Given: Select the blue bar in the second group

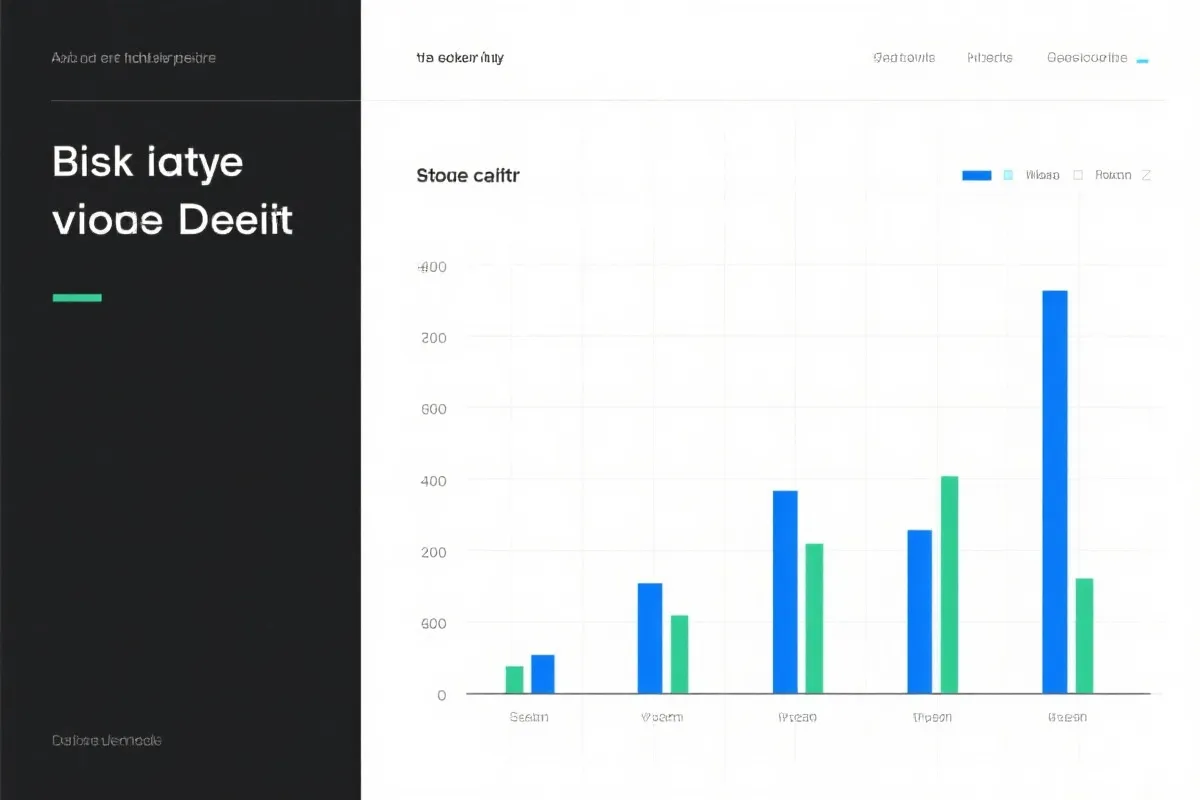Looking at the screenshot, I should tap(650, 637).
